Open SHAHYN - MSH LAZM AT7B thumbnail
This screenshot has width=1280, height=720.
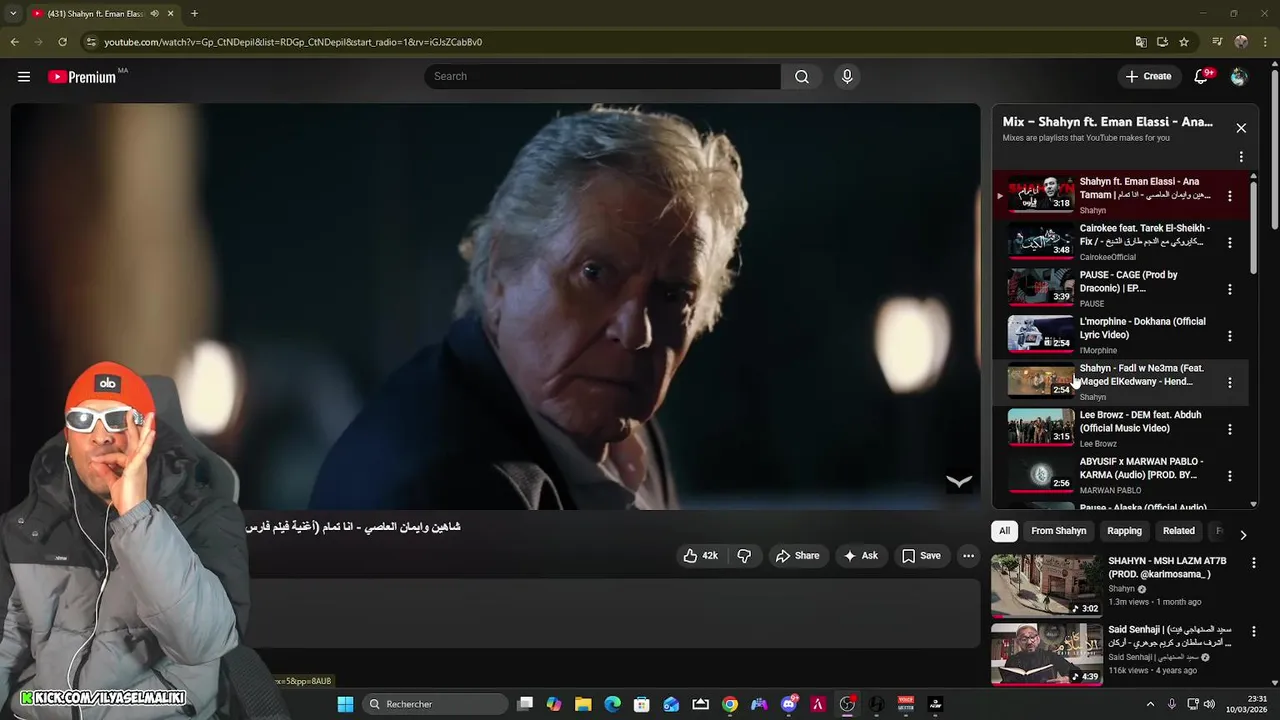(1047, 585)
